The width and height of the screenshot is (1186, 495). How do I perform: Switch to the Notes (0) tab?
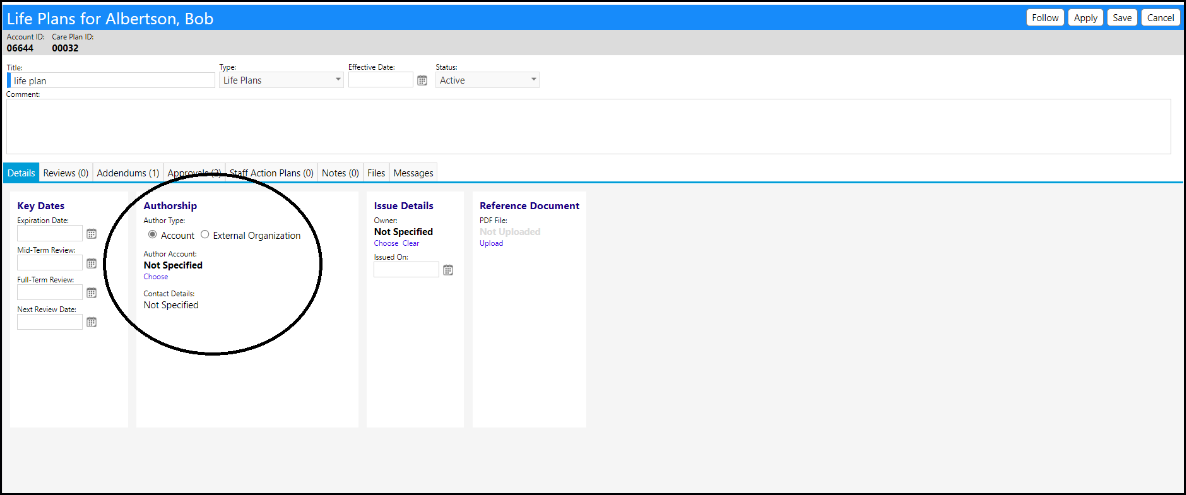pos(340,173)
